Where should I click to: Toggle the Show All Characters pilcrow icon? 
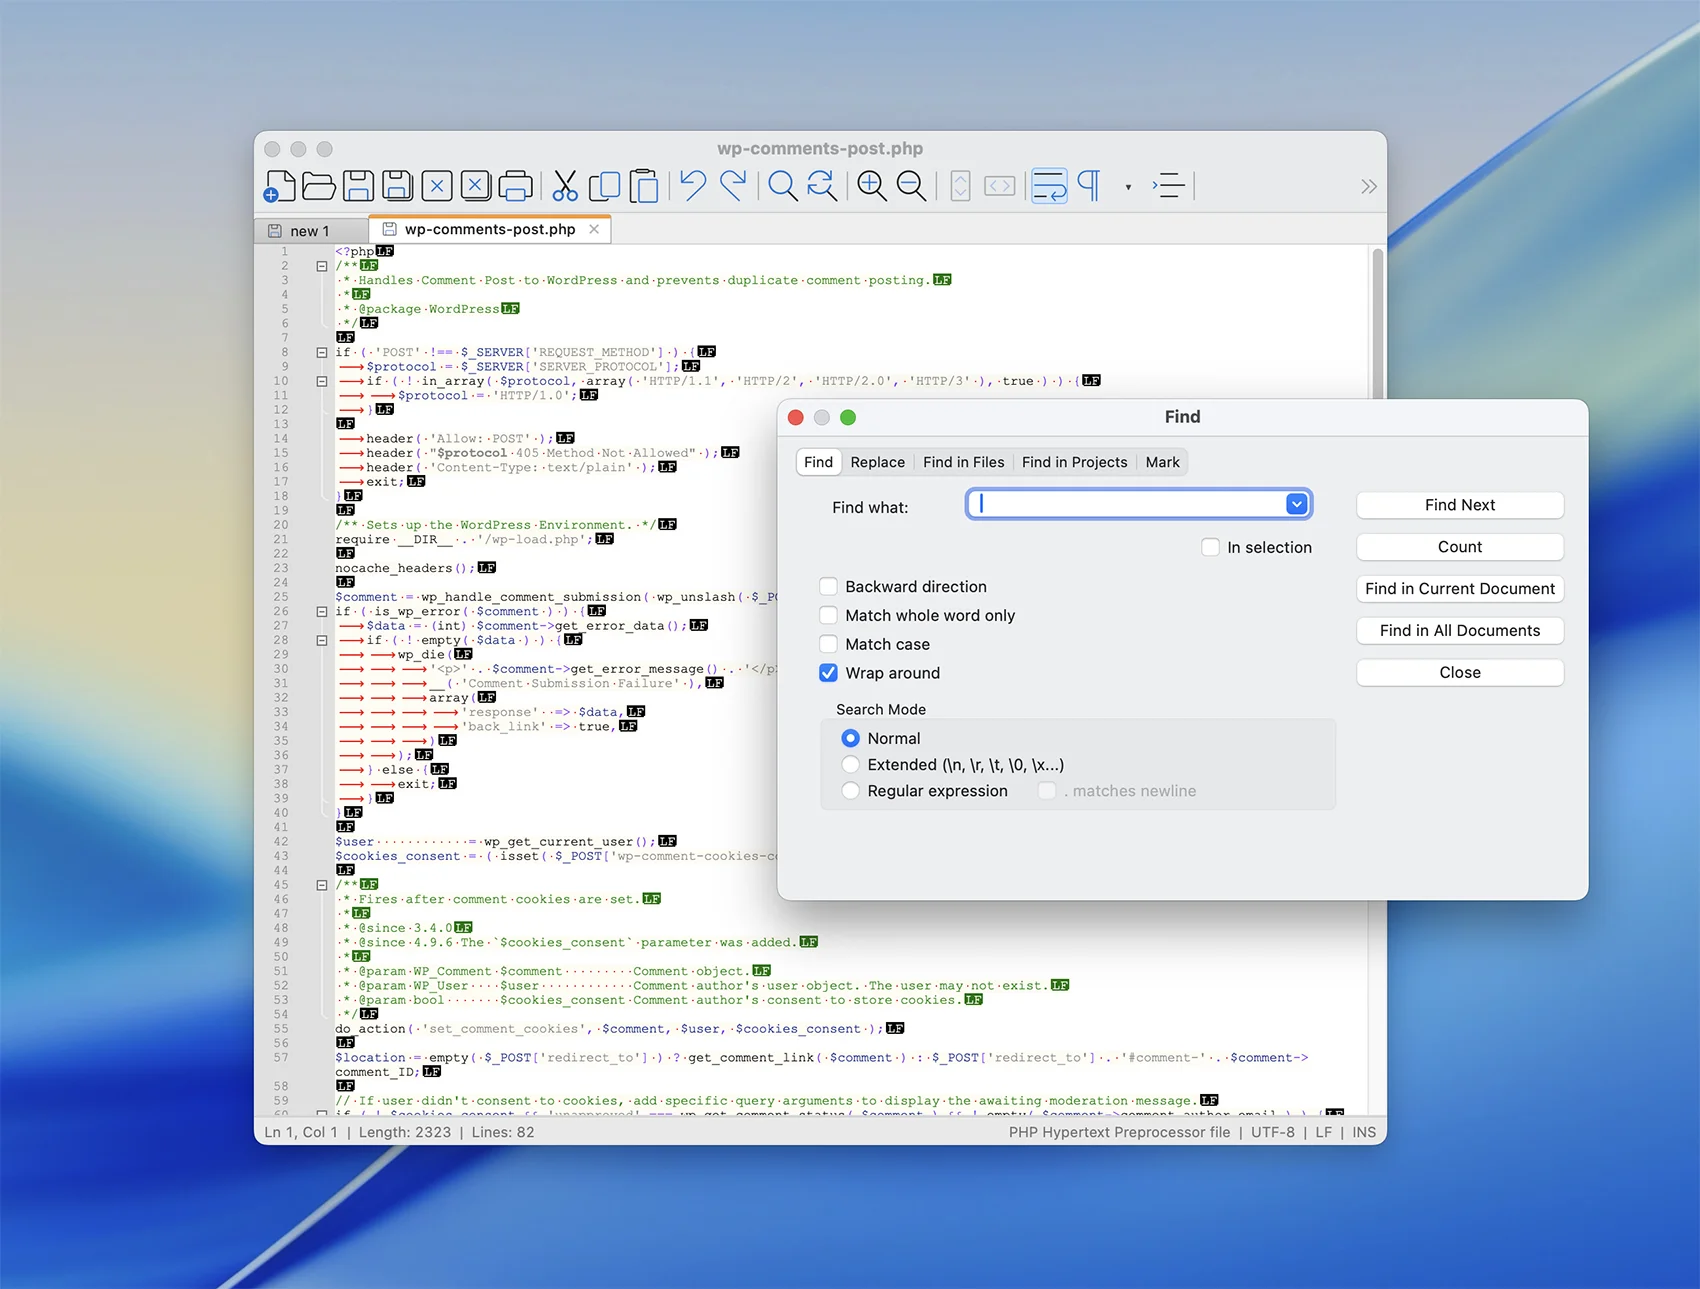pyautogui.click(x=1090, y=186)
